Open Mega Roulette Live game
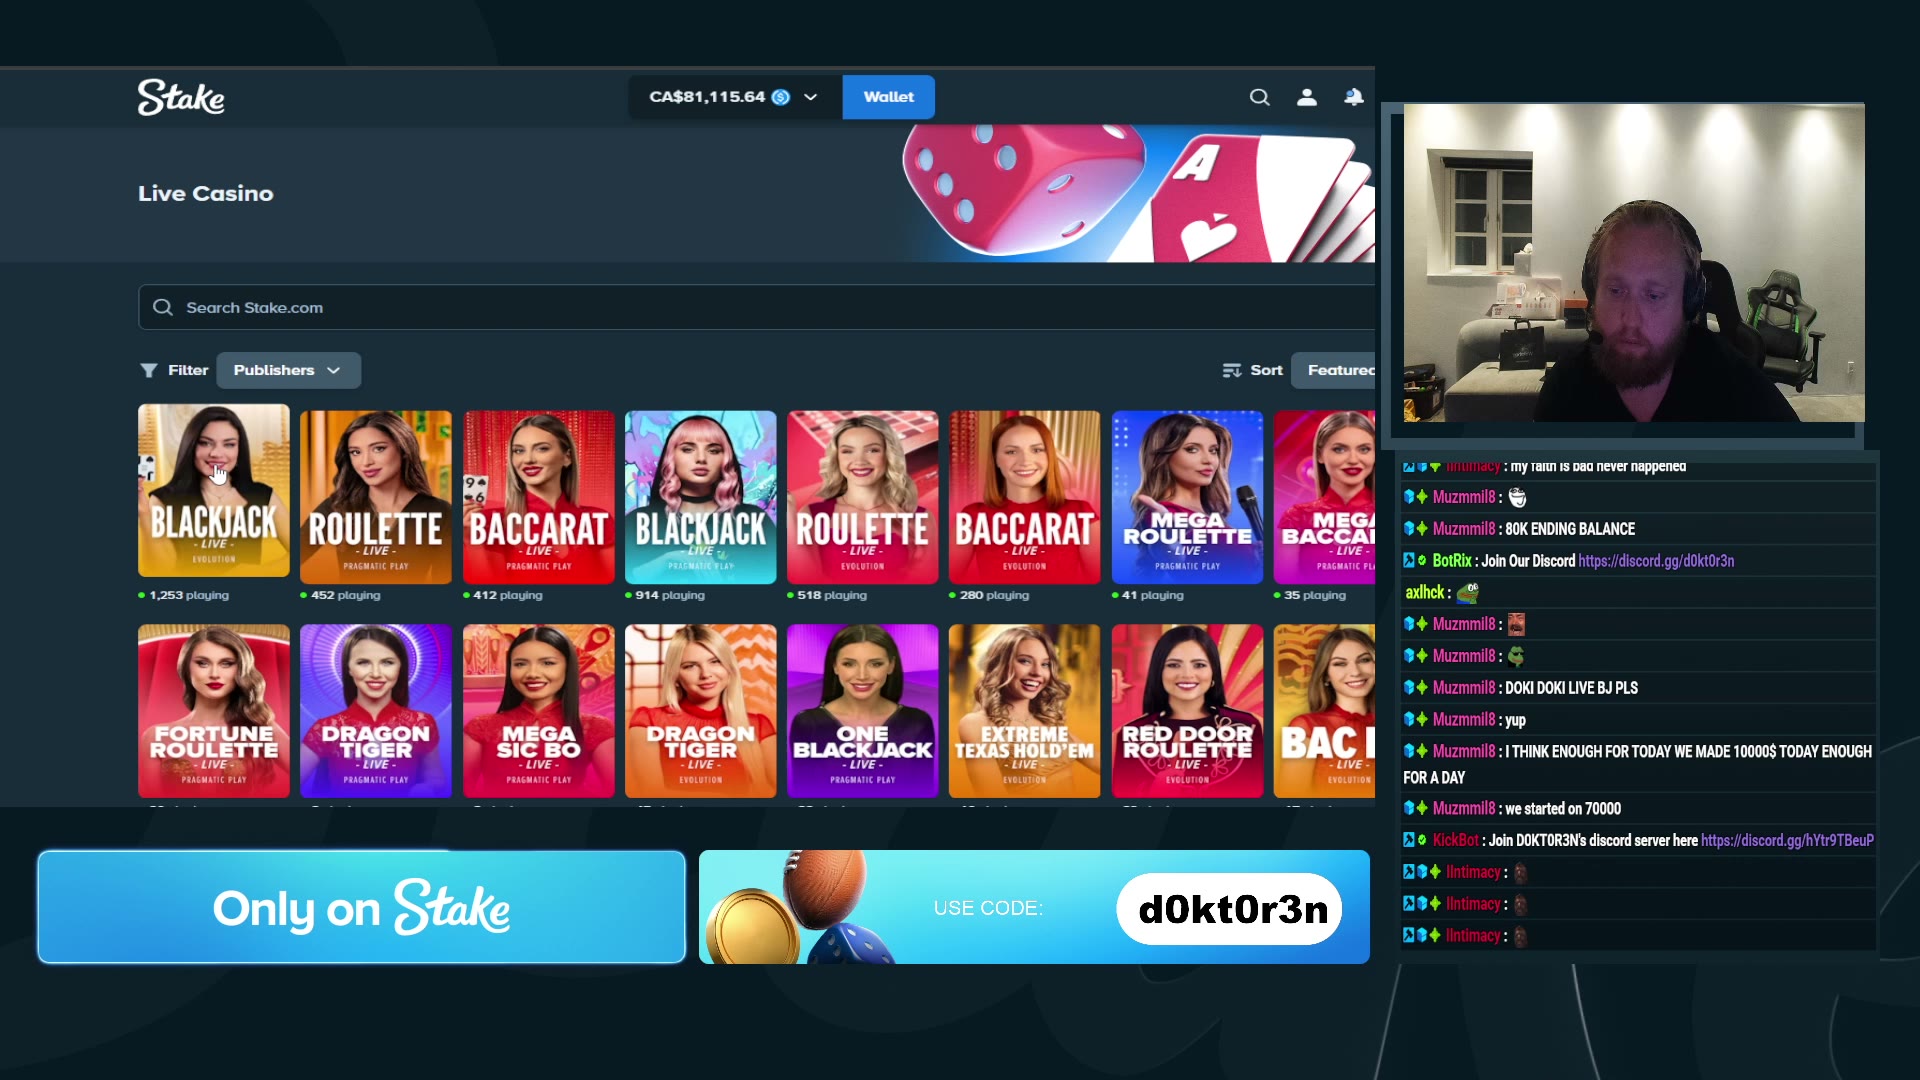Viewport: 1920px width, 1080px height. [x=1188, y=497]
